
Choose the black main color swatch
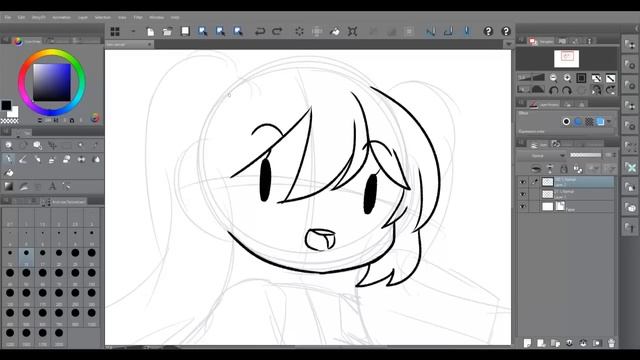tap(6, 105)
